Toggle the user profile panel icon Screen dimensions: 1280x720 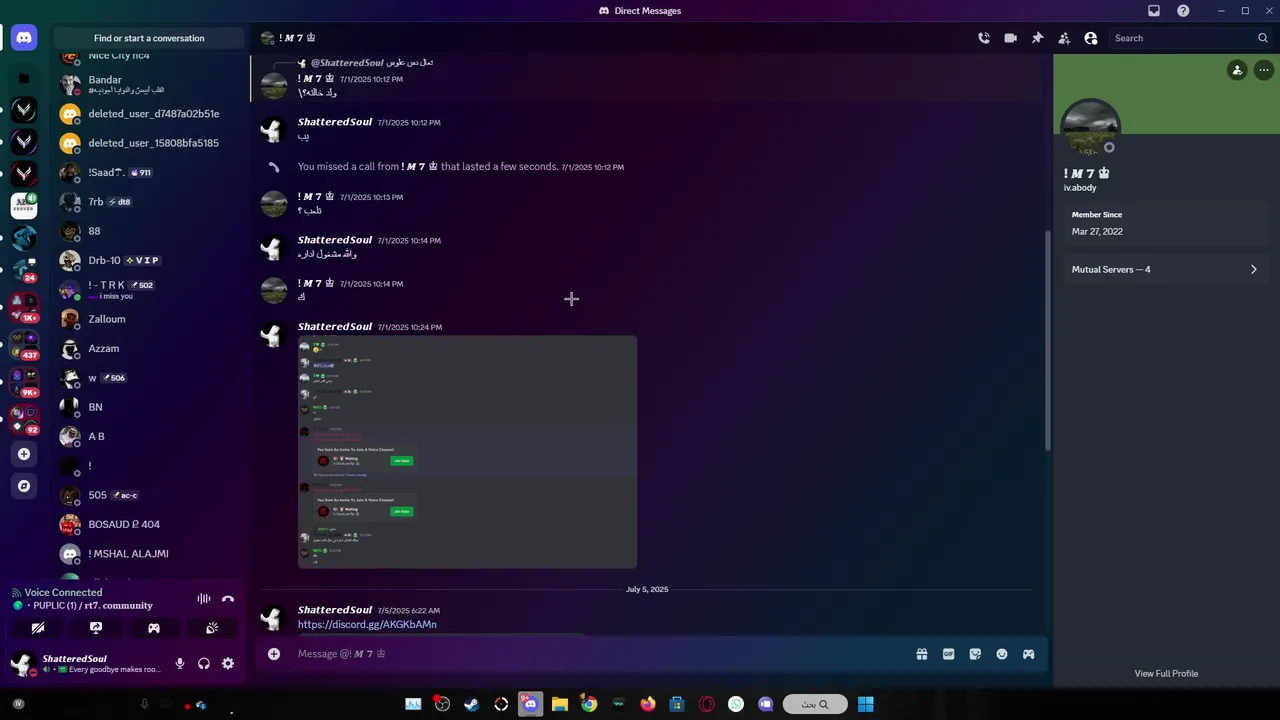1091,38
